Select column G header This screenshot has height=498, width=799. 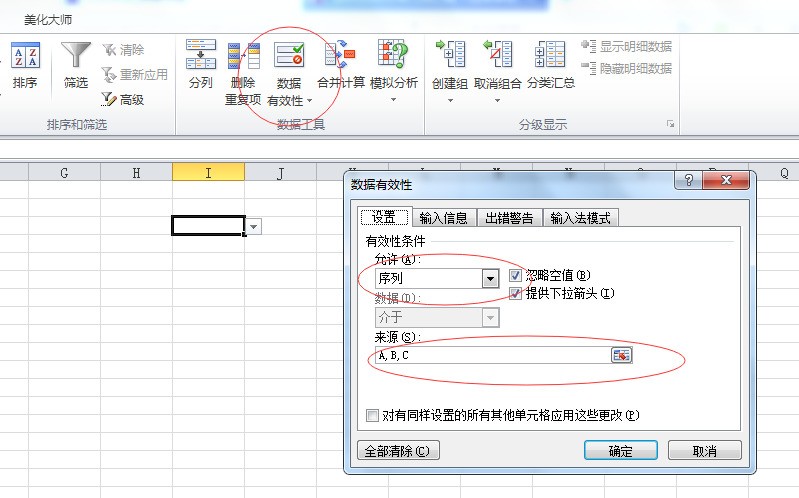pyautogui.click(x=64, y=173)
